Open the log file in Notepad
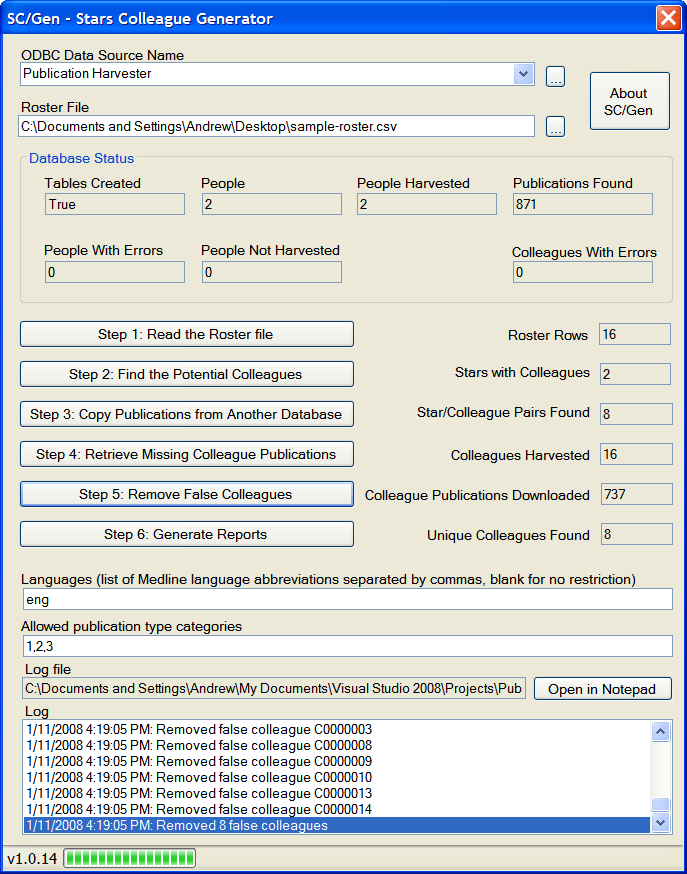Image resolution: width=687 pixels, height=874 pixels. click(602, 689)
